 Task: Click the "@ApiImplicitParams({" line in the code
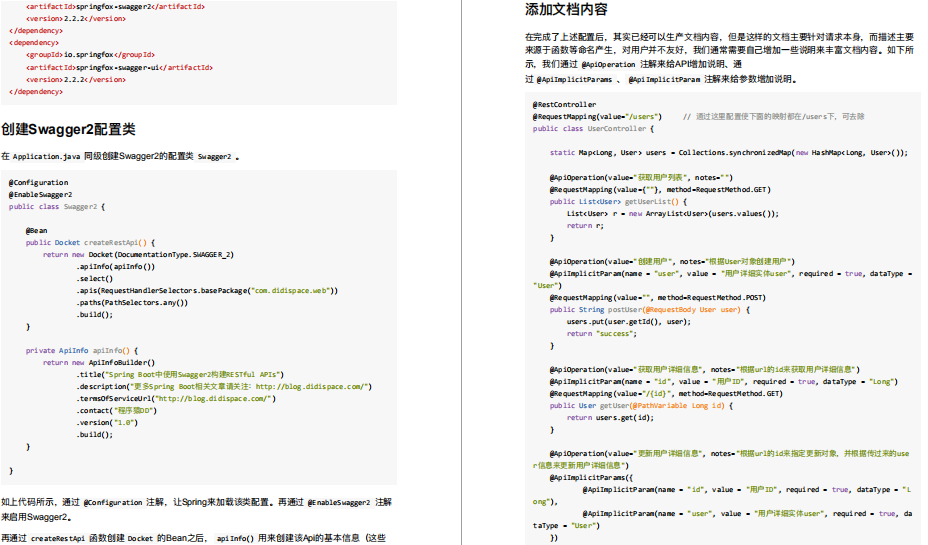[x=591, y=478]
